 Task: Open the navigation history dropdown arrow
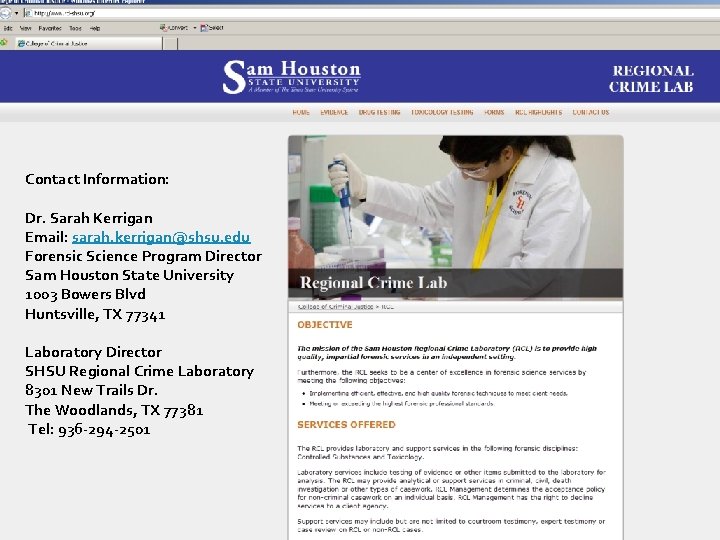[x=17, y=13]
